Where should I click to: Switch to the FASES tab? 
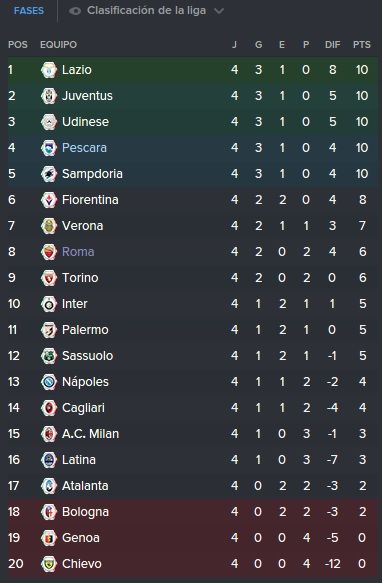29,11
